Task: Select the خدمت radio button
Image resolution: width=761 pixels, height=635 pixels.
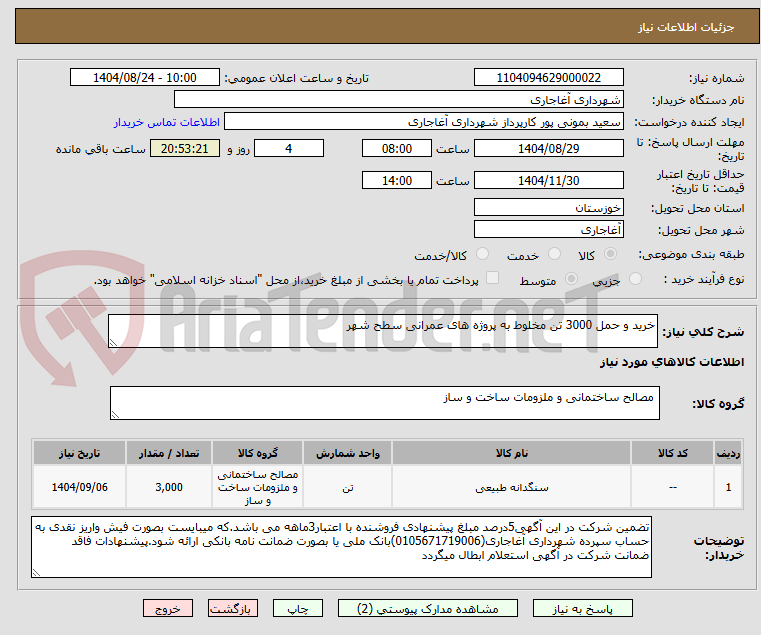Action: (554, 254)
